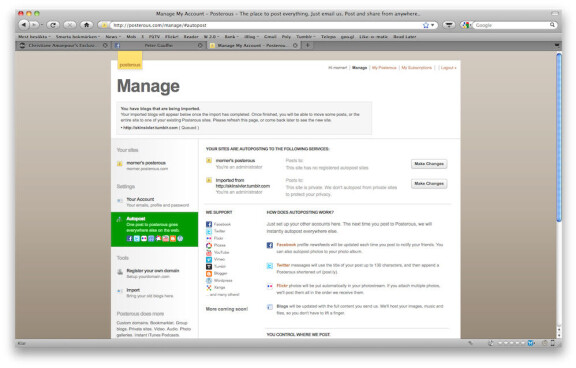Click the Posterous yellow logo
This screenshot has width=576, height=368.
pyautogui.click(x=130, y=60)
